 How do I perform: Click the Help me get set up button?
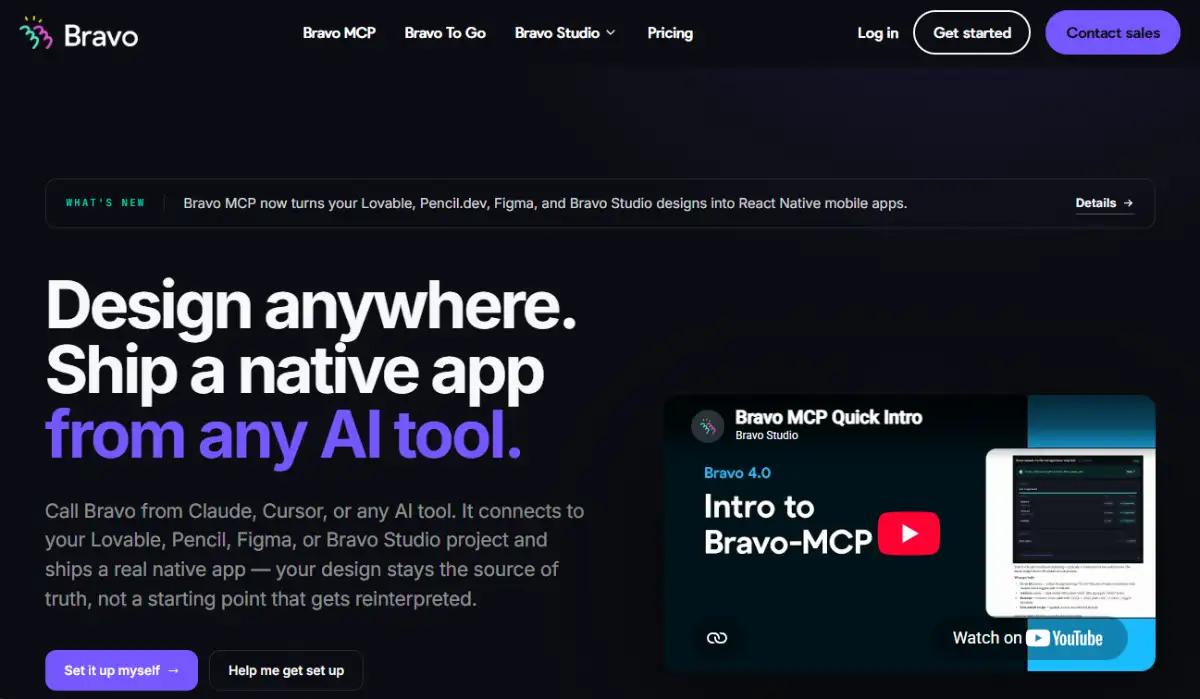tap(286, 670)
